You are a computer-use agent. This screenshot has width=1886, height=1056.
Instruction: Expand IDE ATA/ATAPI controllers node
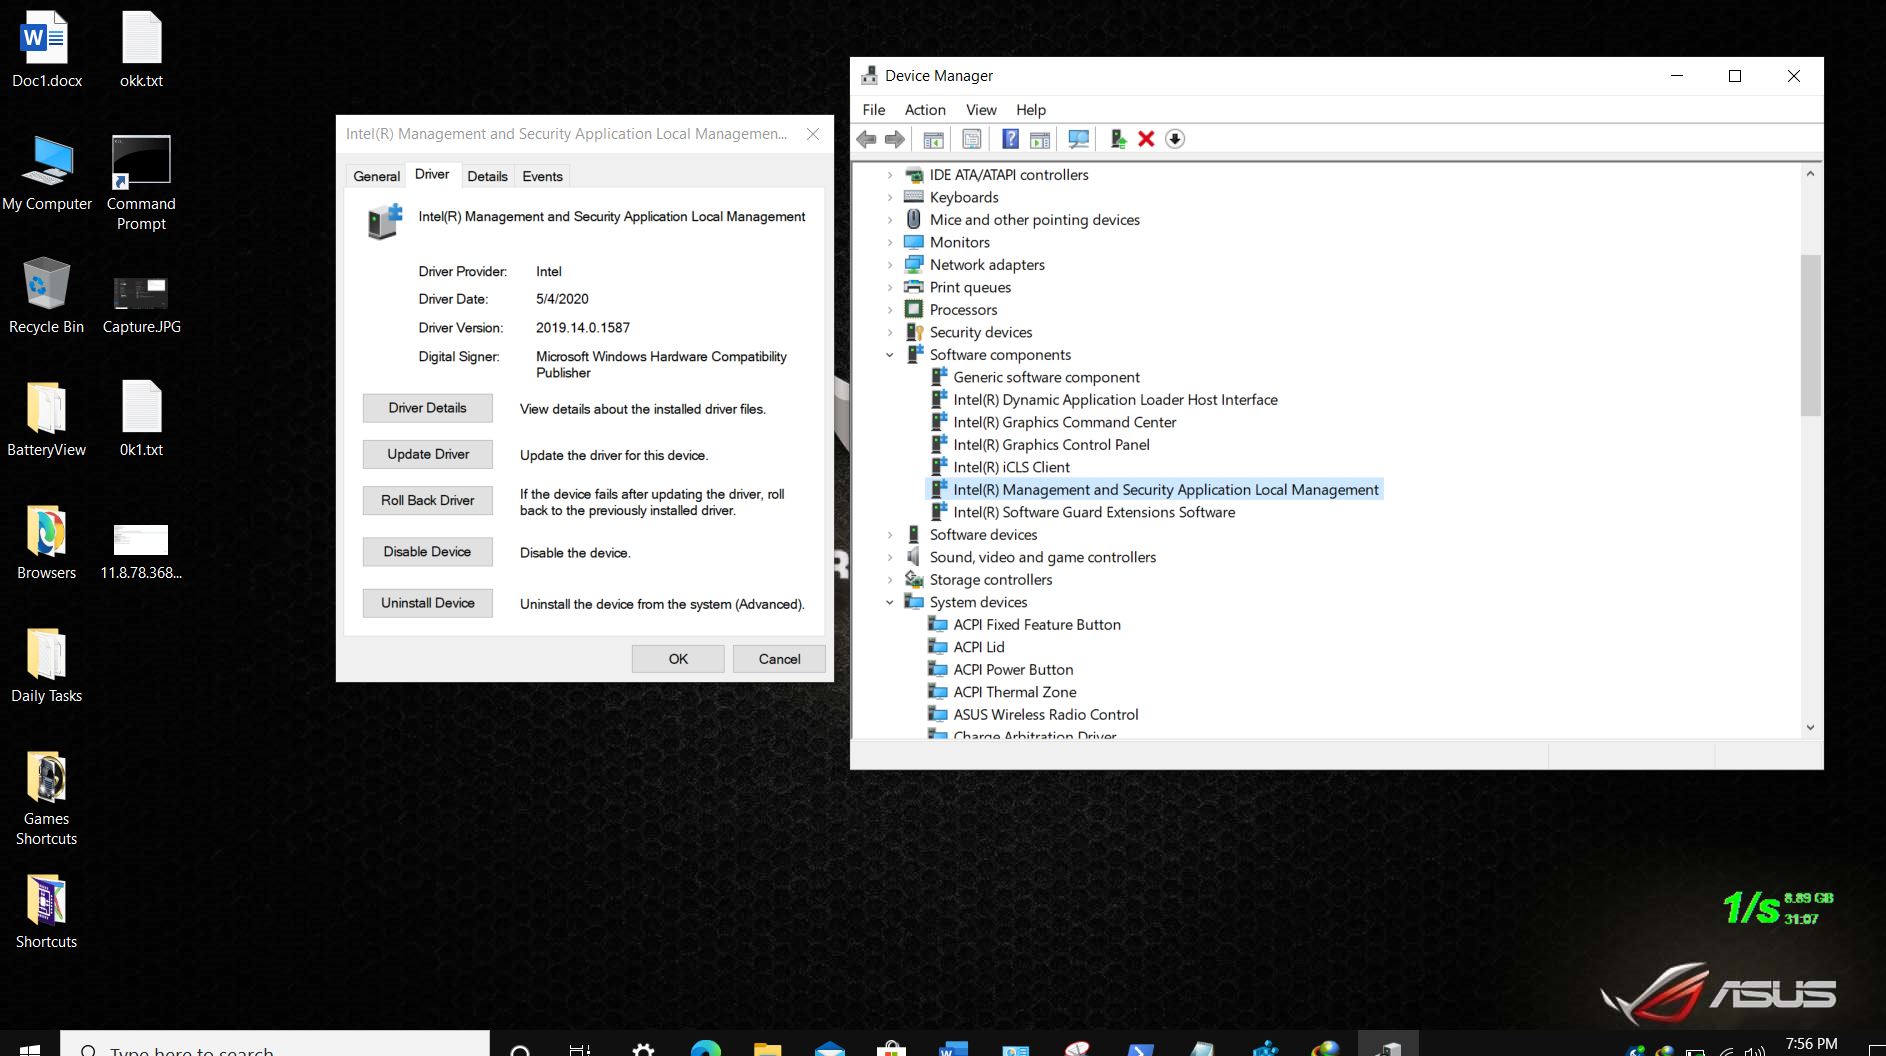tap(890, 175)
